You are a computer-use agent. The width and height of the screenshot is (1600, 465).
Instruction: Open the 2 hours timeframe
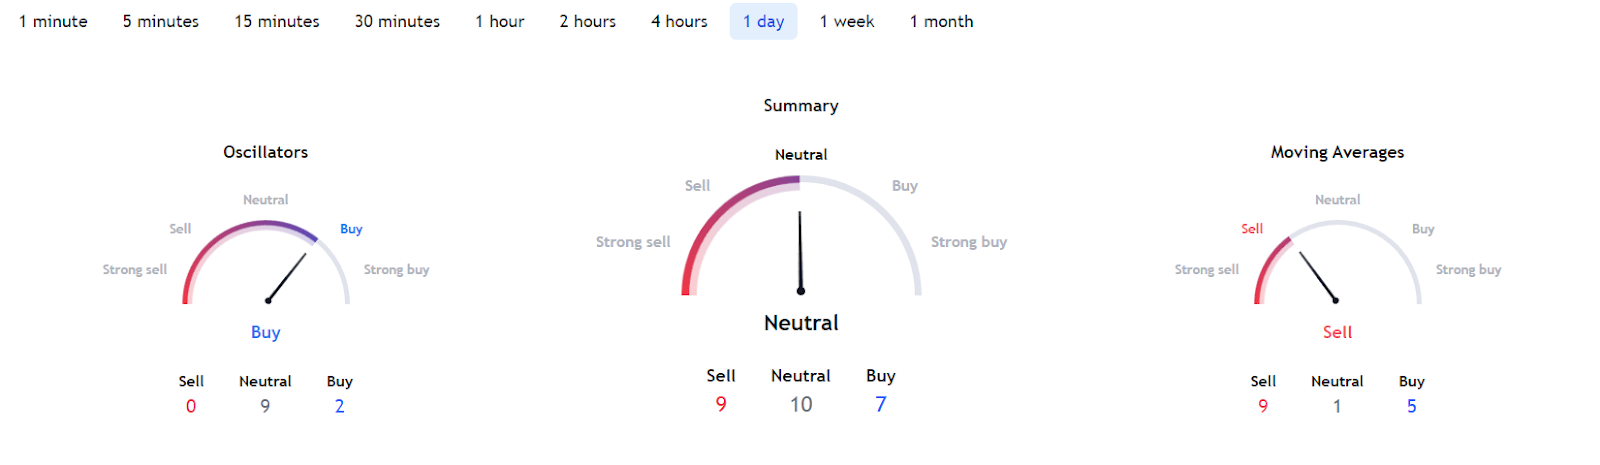[588, 21]
